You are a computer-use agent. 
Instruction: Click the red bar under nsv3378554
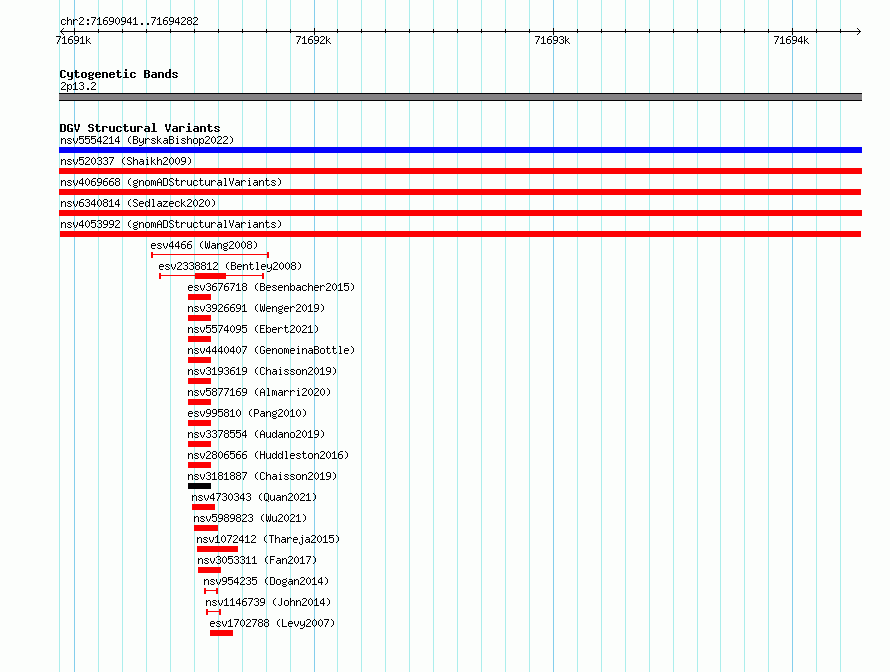click(x=199, y=444)
